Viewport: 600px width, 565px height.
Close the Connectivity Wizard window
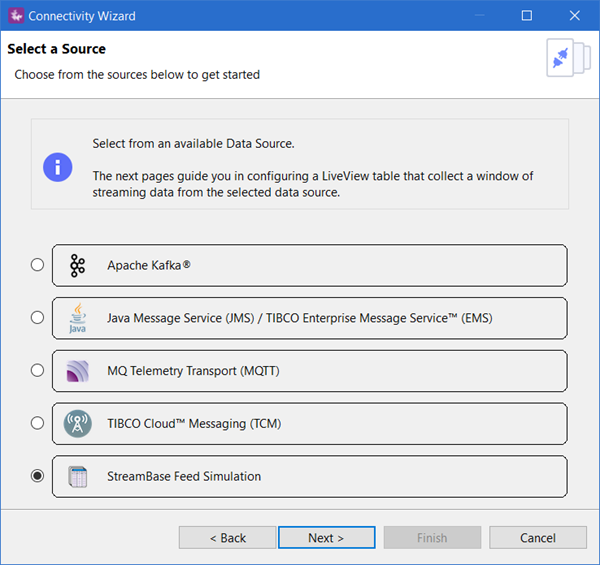point(573,16)
